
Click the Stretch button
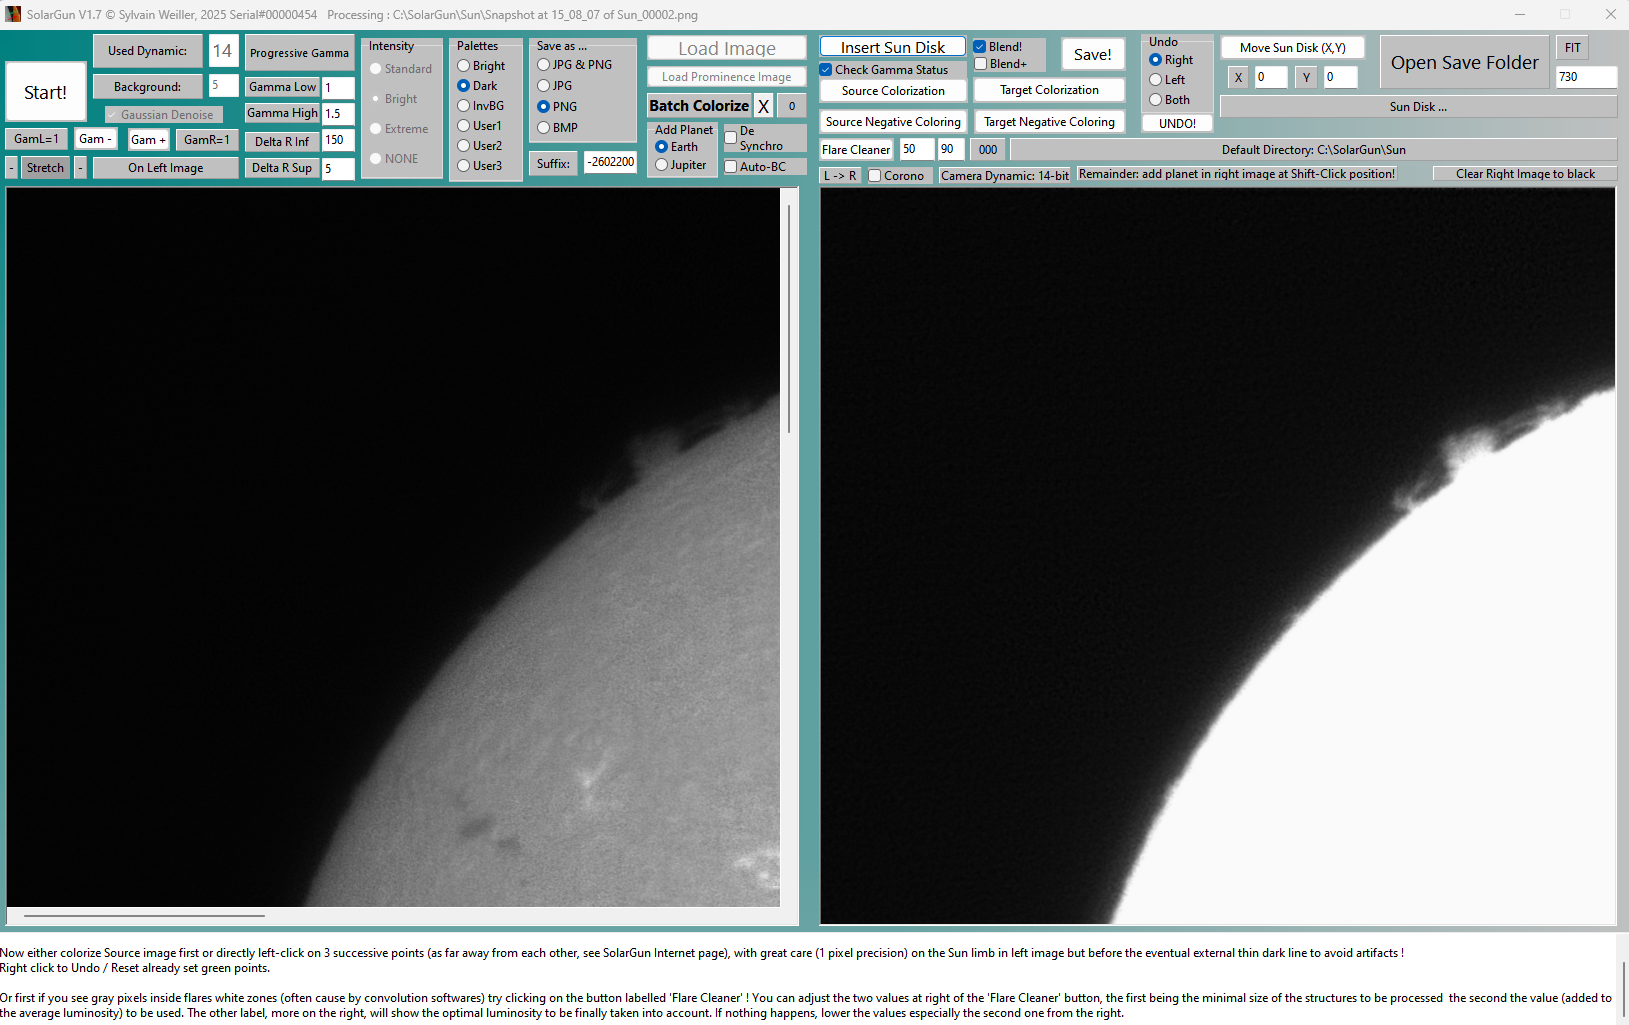point(45,168)
